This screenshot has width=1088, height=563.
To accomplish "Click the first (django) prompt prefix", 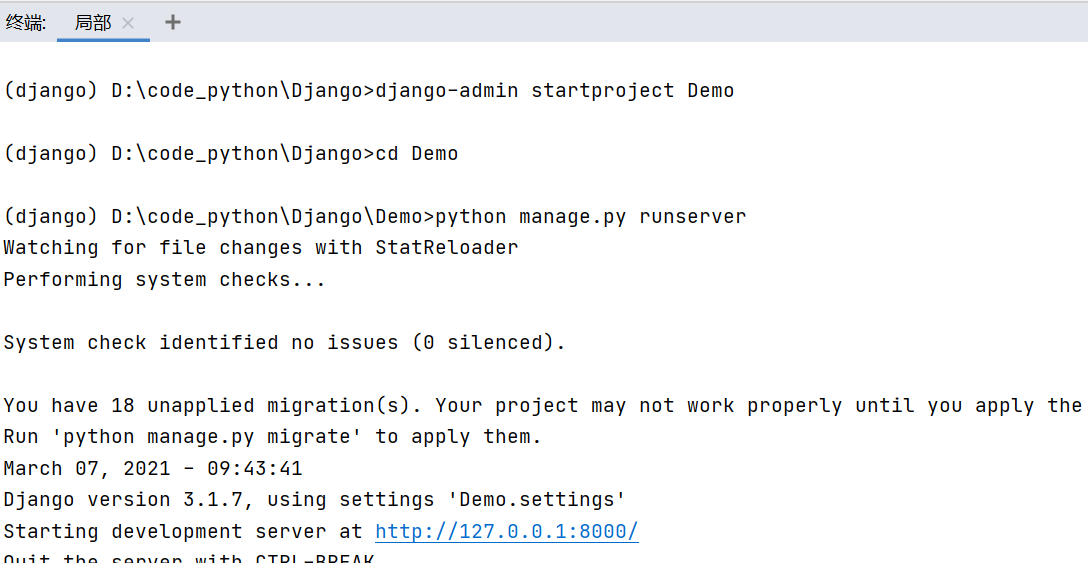I will tap(50, 91).
